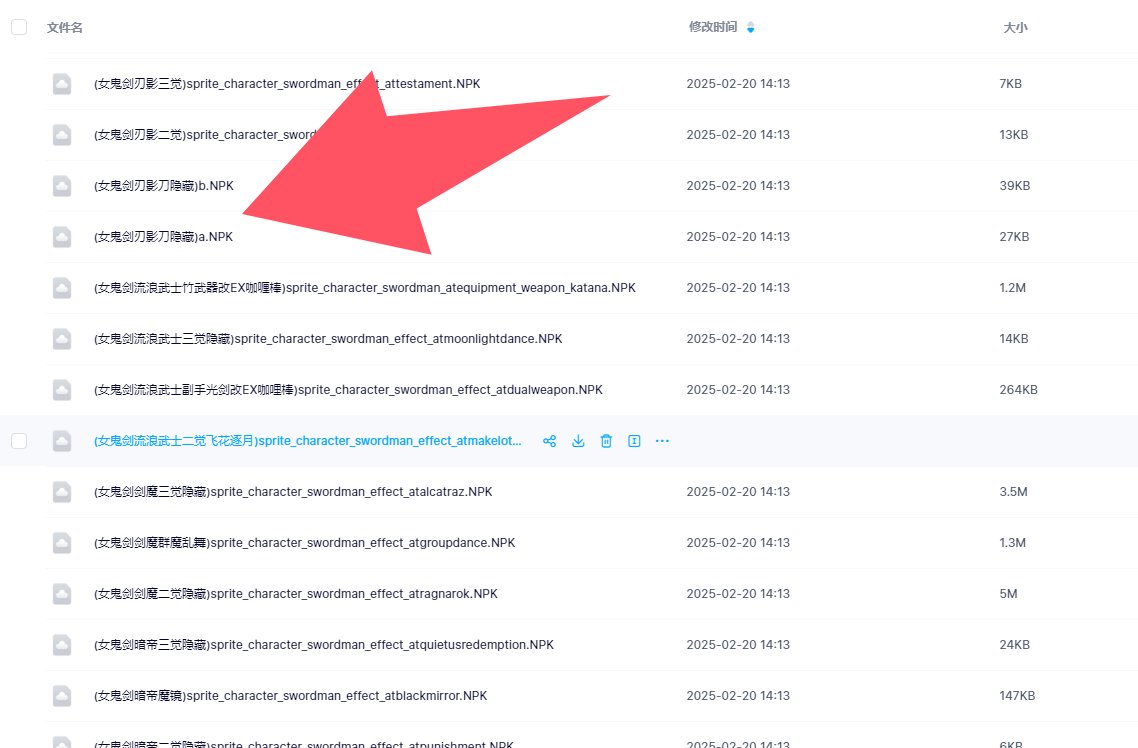Screen dimensions: 1138x748
Task: Click date cell of the atblackmirror.NPK row
Action: click(x=738, y=696)
